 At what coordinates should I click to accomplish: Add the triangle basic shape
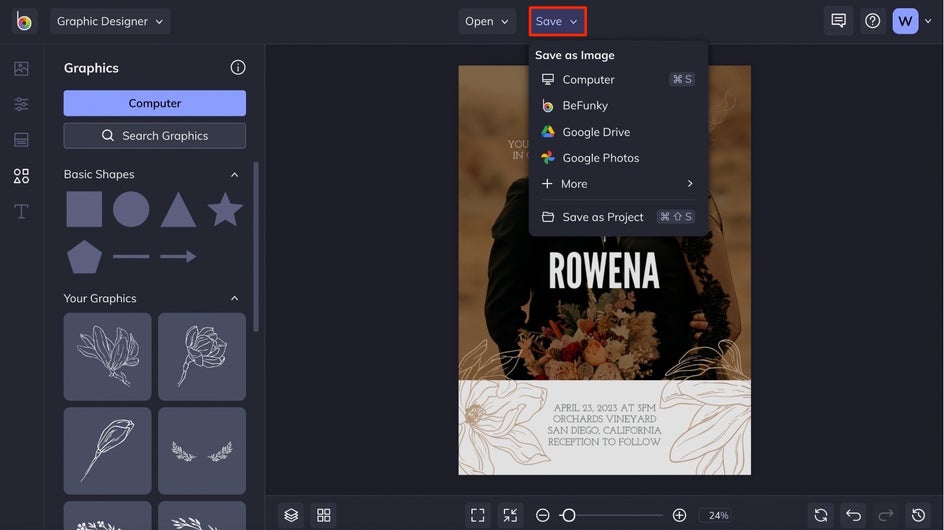[178, 210]
